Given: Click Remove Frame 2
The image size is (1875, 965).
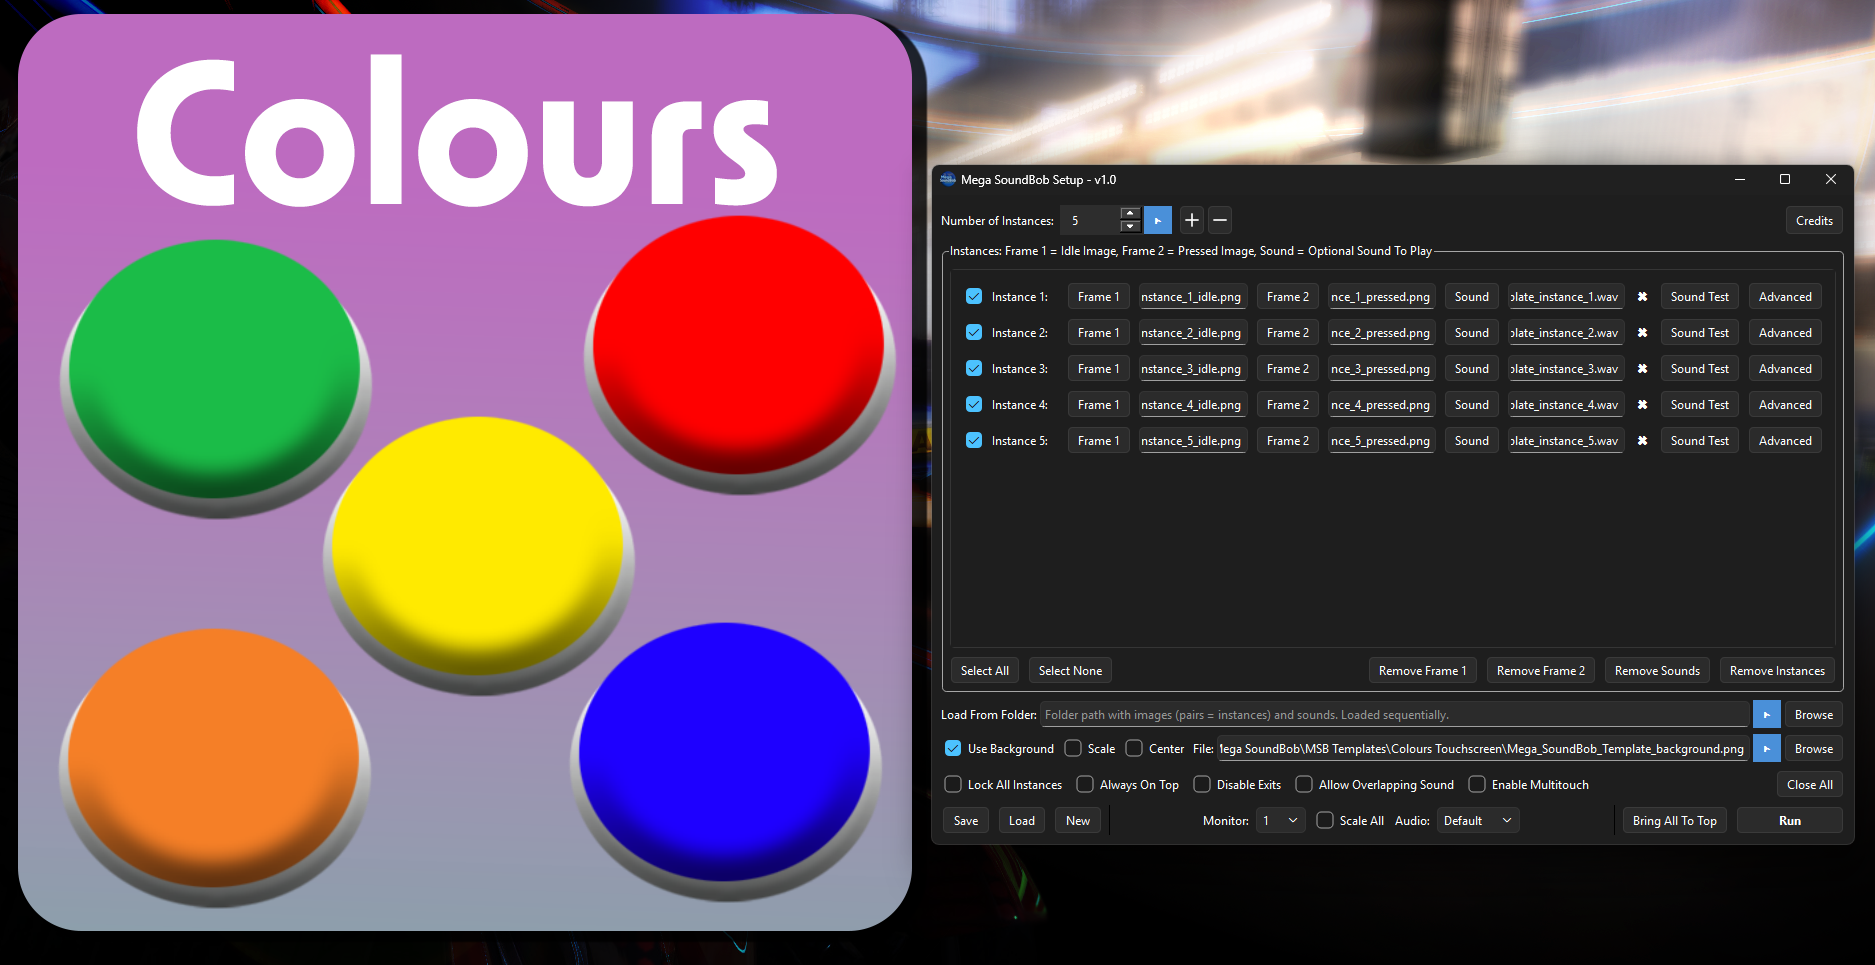Looking at the screenshot, I should tap(1540, 671).
